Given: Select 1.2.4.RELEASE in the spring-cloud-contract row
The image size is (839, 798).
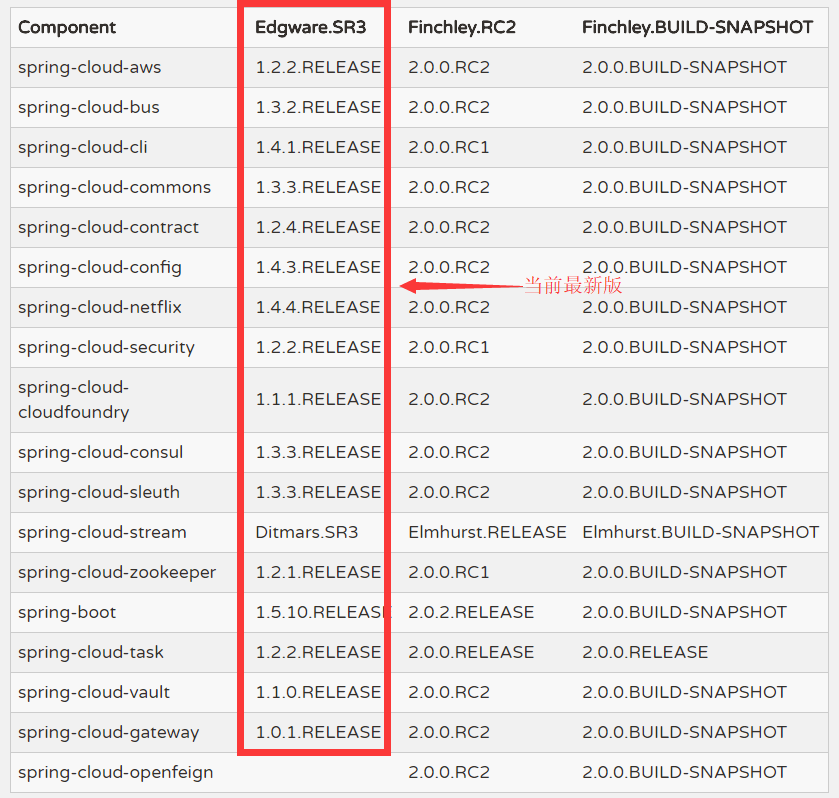Looking at the screenshot, I should (318, 227).
